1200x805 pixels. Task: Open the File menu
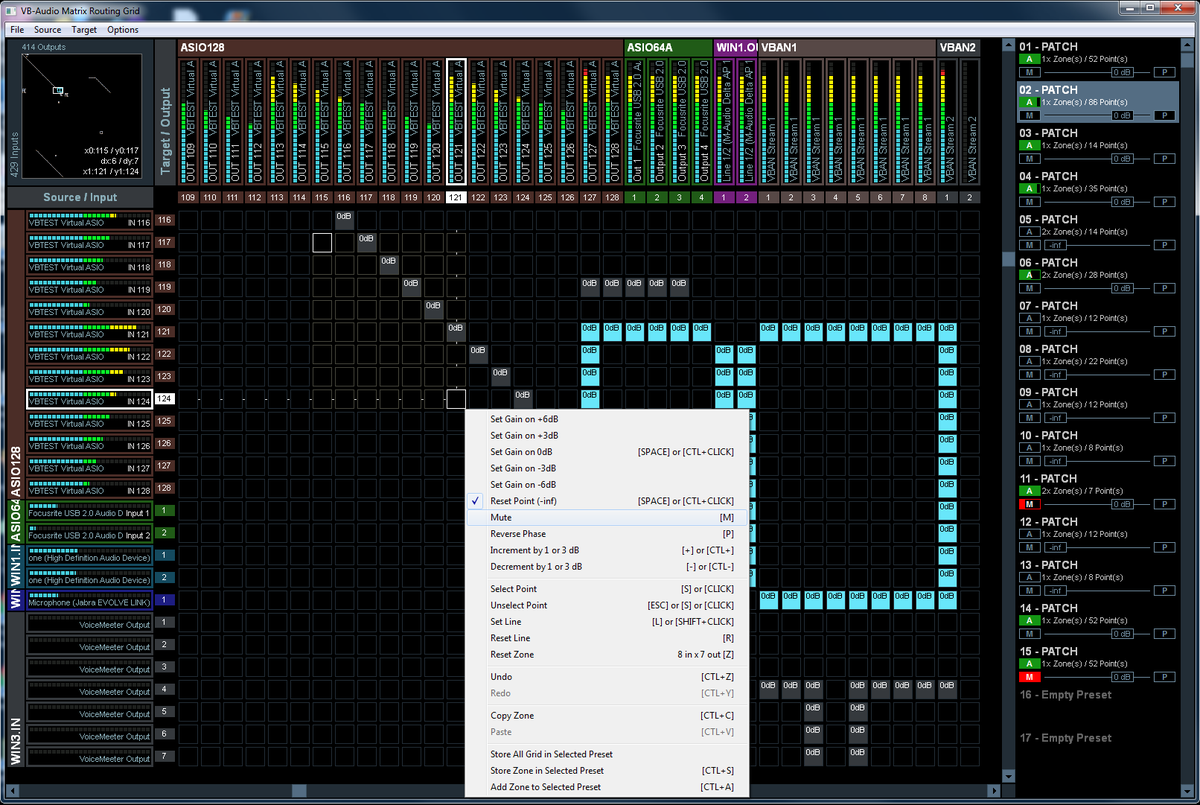(x=18, y=30)
